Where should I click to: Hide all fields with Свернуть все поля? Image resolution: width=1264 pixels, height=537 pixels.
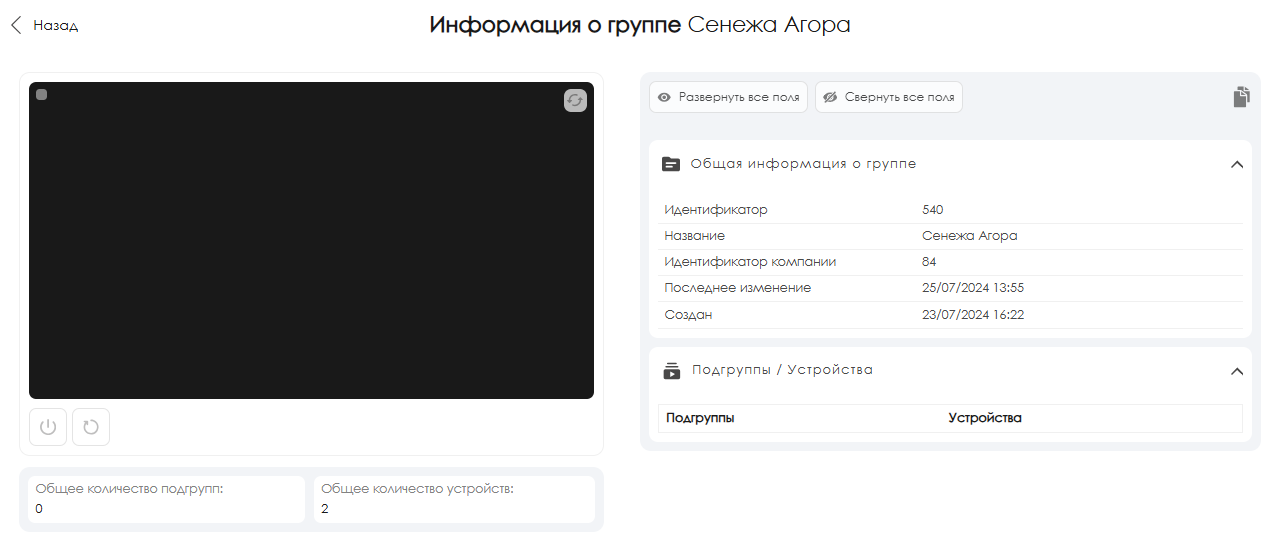[x=889, y=97]
